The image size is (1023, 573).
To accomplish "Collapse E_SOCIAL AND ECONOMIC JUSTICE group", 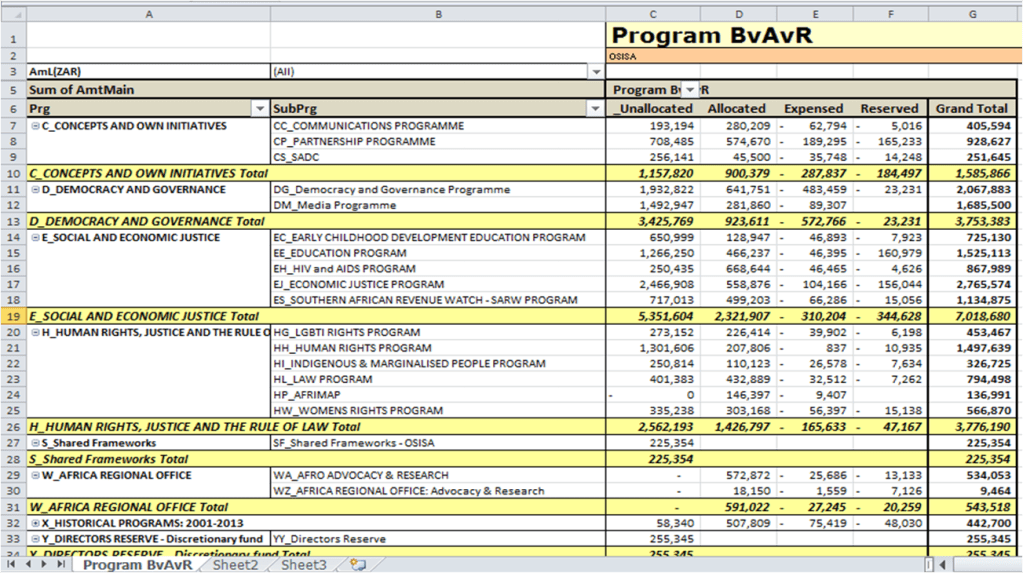I will tap(35, 237).
